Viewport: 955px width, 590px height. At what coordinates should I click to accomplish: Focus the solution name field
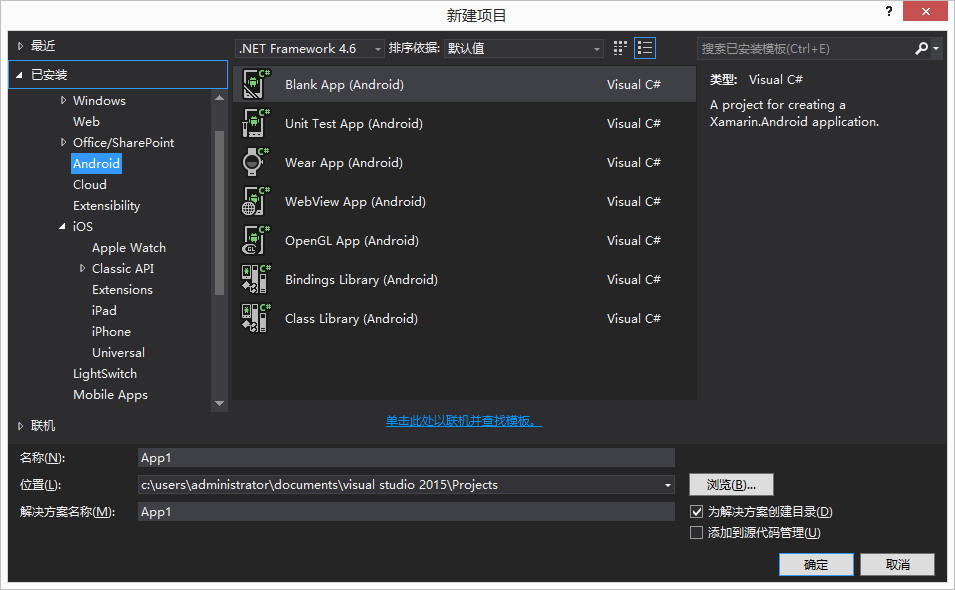406,511
